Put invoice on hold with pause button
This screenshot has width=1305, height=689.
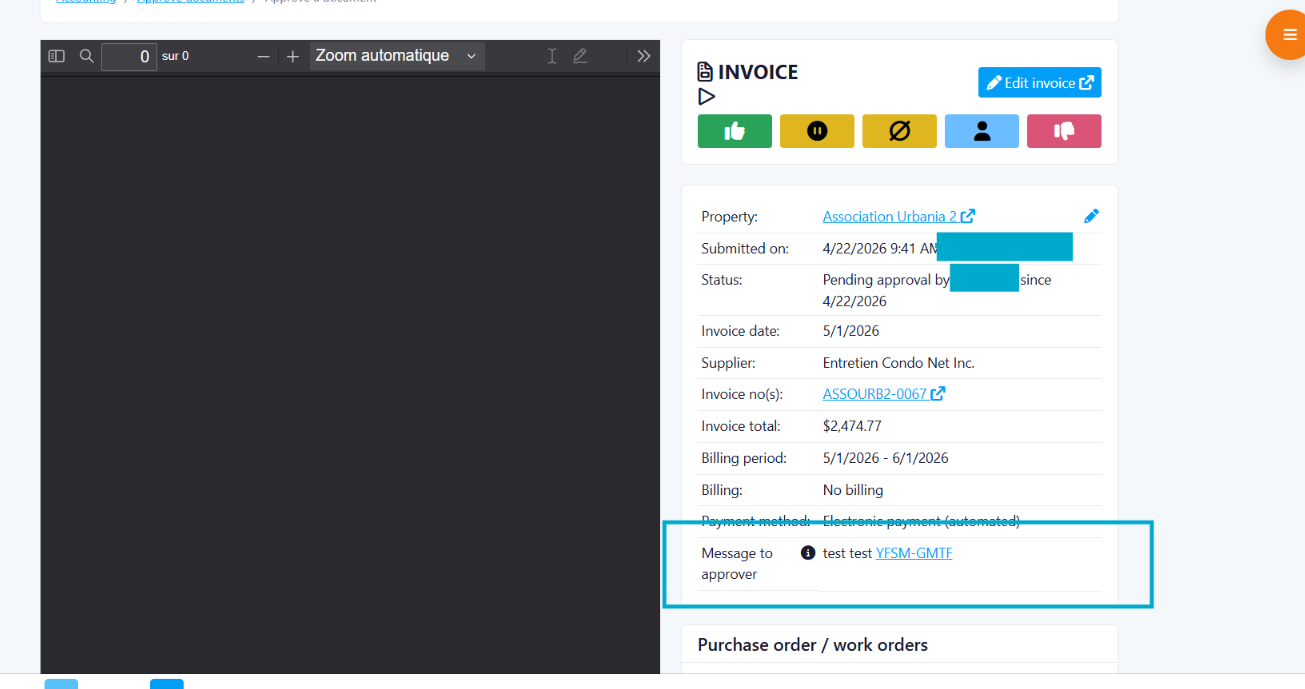click(x=817, y=131)
